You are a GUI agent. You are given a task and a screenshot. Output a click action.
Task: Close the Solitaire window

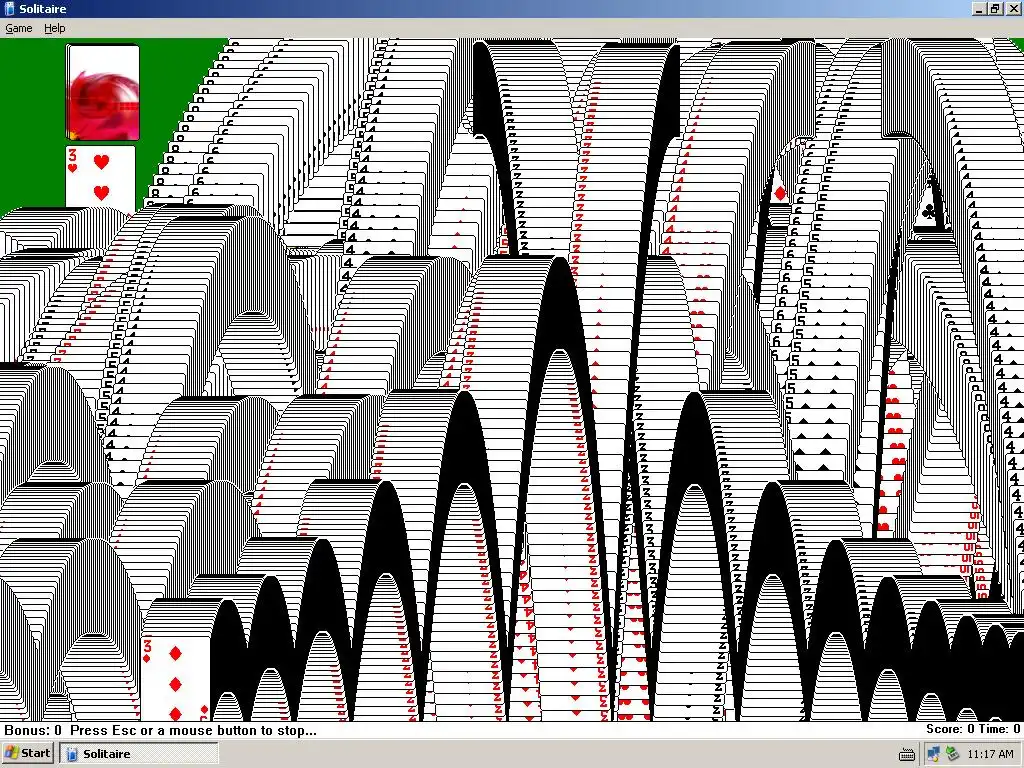pyautogui.click(x=1012, y=8)
